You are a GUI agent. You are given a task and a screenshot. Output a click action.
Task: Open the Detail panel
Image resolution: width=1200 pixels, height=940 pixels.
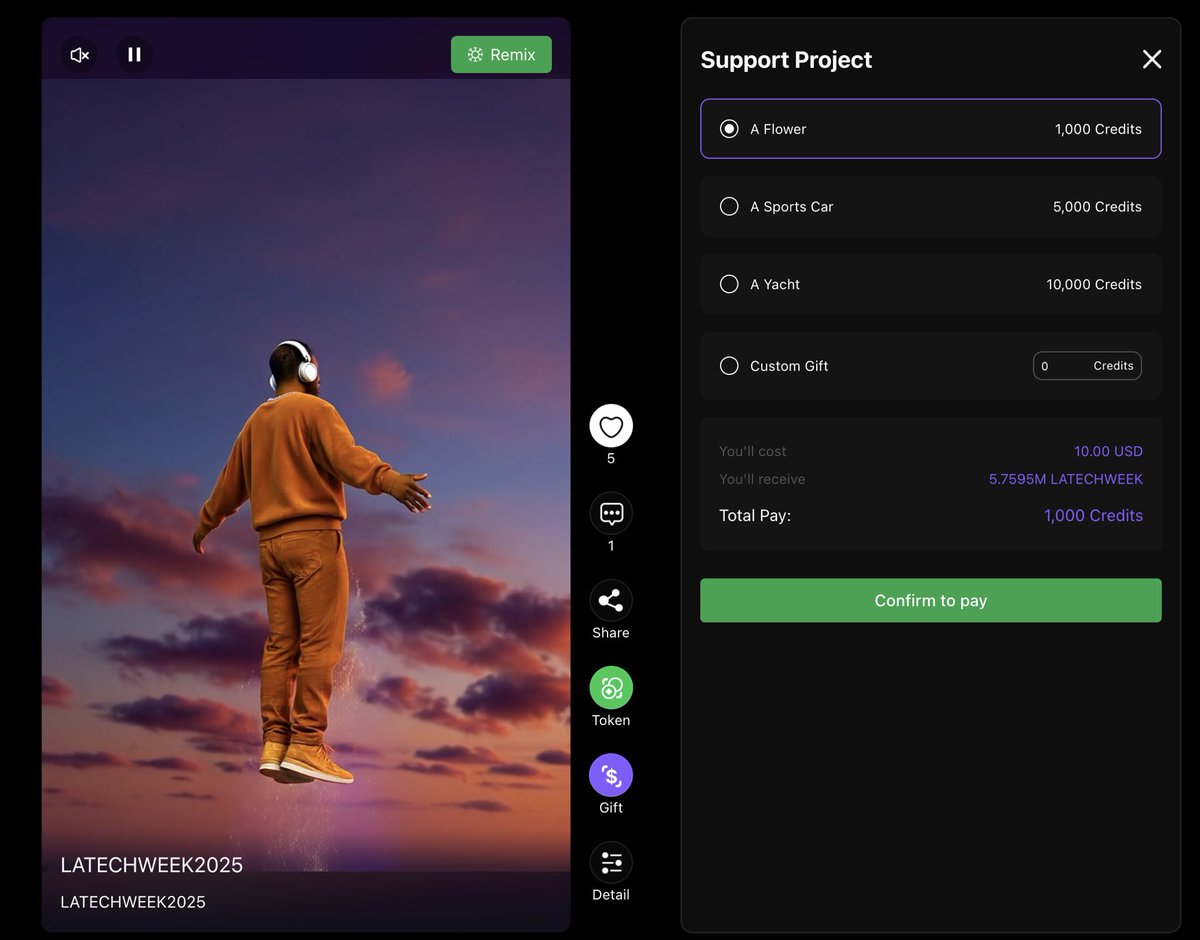point(610,862)
